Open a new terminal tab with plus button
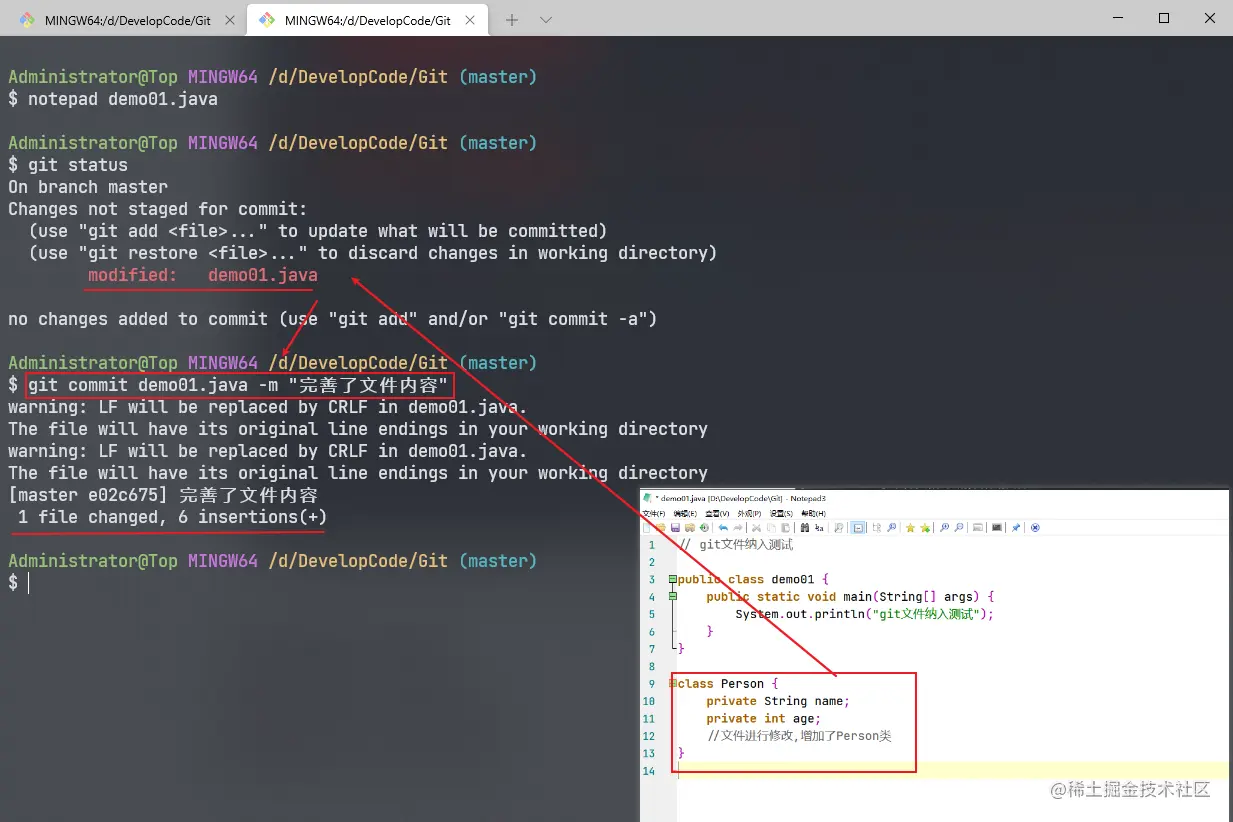The height and width of the screenshot is (822, 1233). pos(511,20)
